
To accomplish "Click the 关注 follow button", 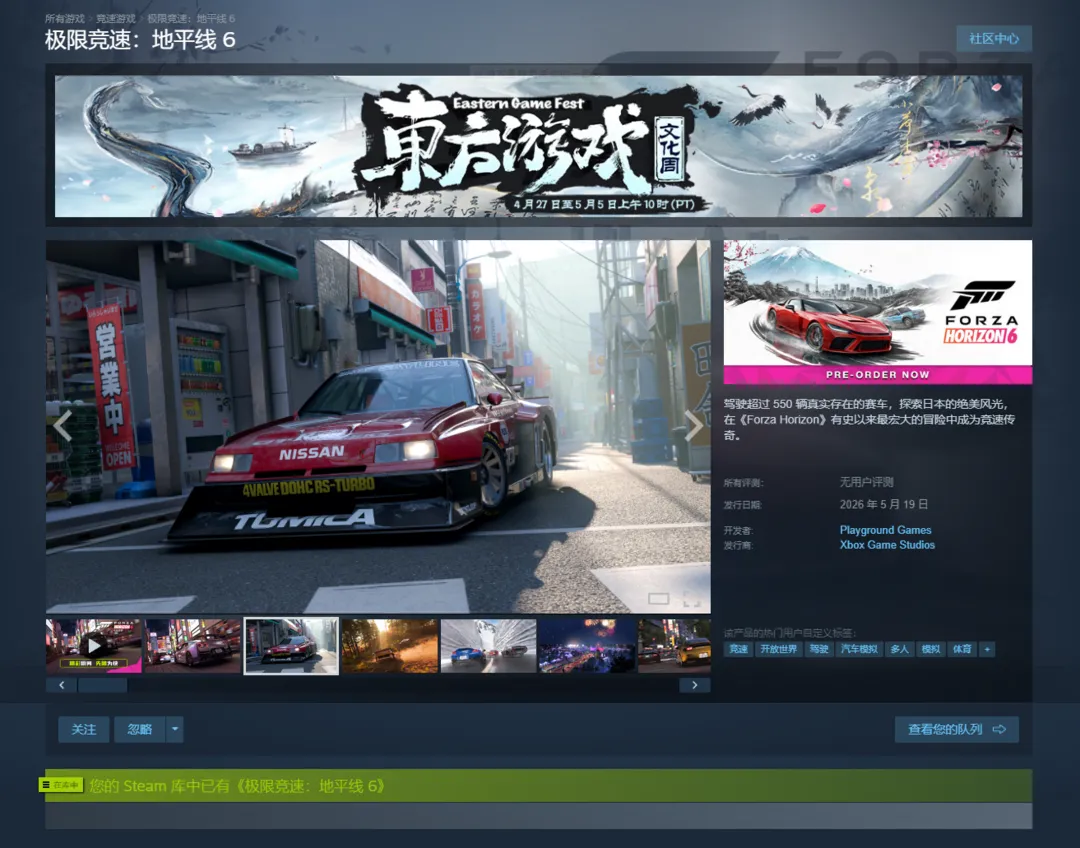I will [84, 730].
